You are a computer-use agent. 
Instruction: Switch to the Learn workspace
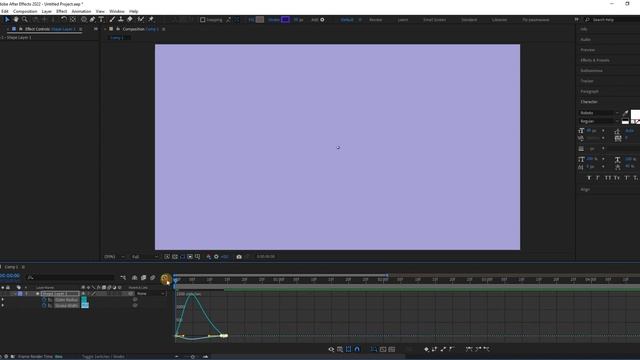pos(402,20)
